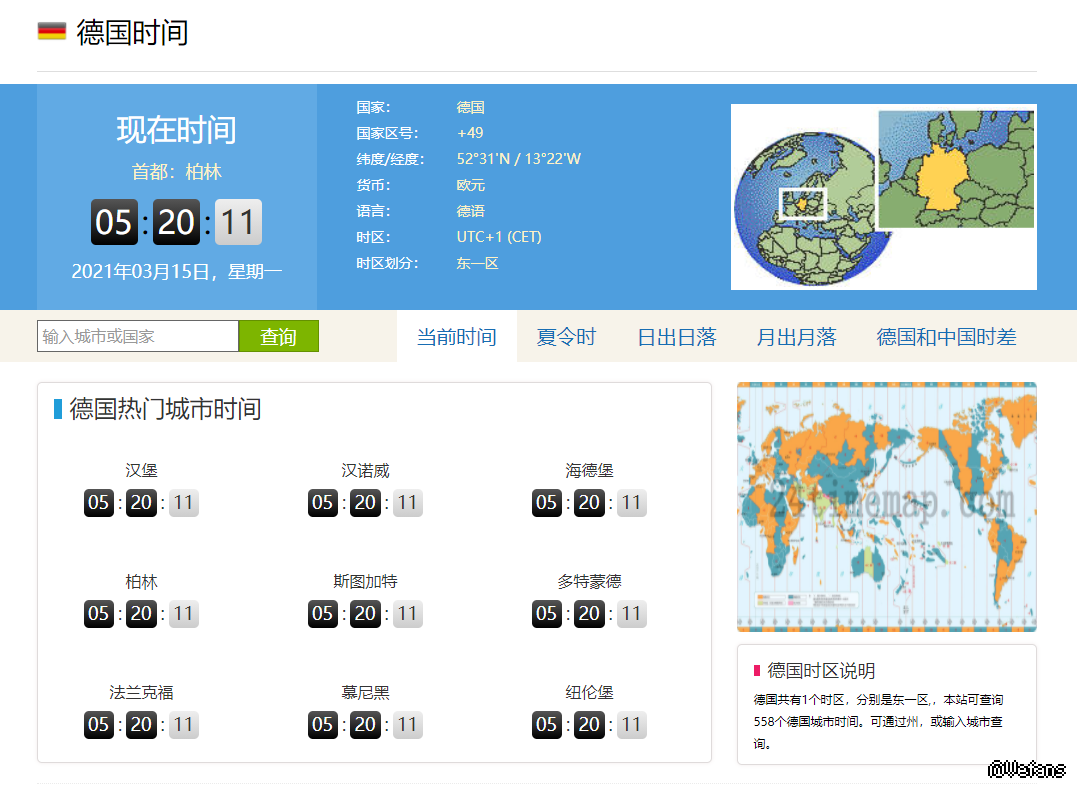Viewport: 1077px width, 790px height.
Task: Open the 德国和中国时差 tab
Action: [946, 337]
